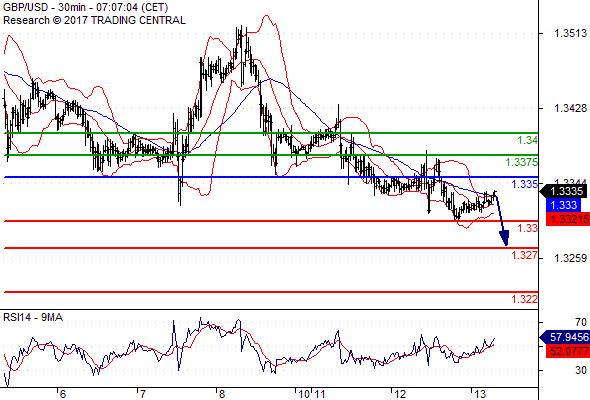Select date marker 13 on time axis

tap(480, 394)
